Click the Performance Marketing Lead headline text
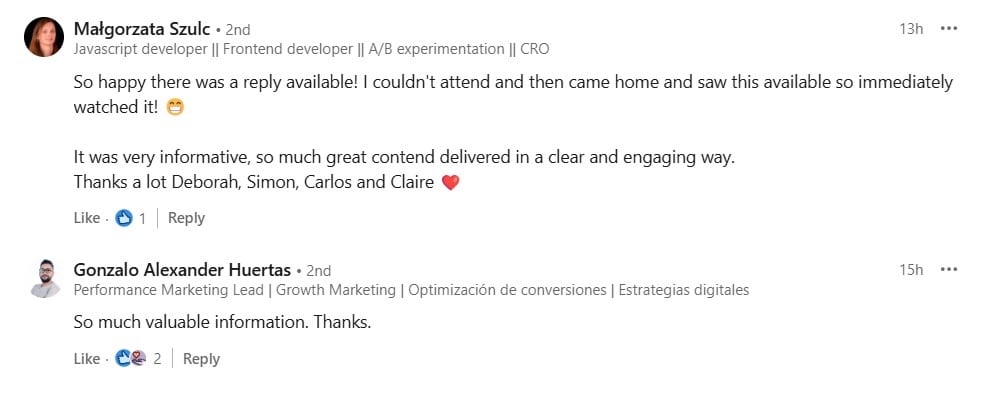Viewport: 987px width, 399px height. click(x=412, y=290)
